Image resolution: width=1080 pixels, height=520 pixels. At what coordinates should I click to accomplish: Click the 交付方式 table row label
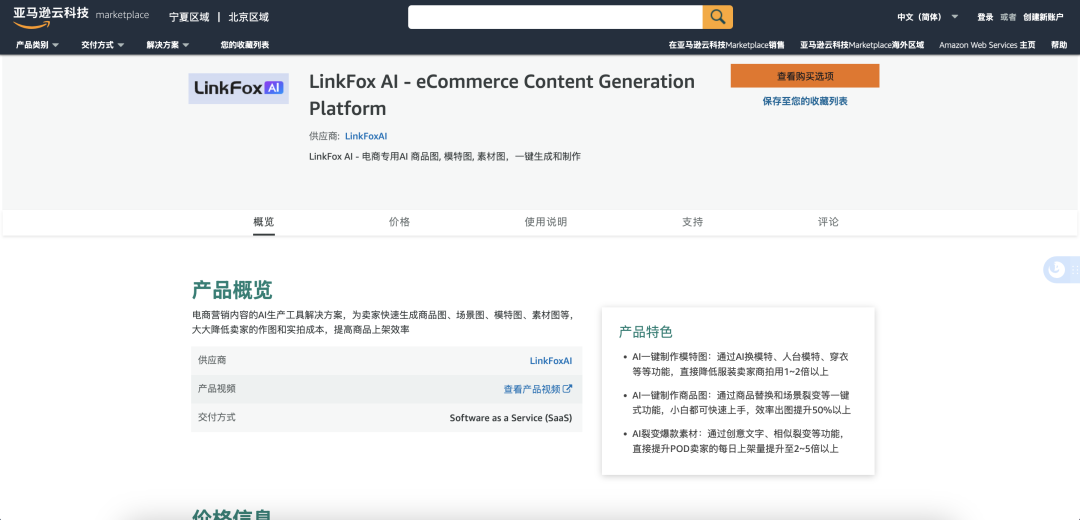(217, 417)
